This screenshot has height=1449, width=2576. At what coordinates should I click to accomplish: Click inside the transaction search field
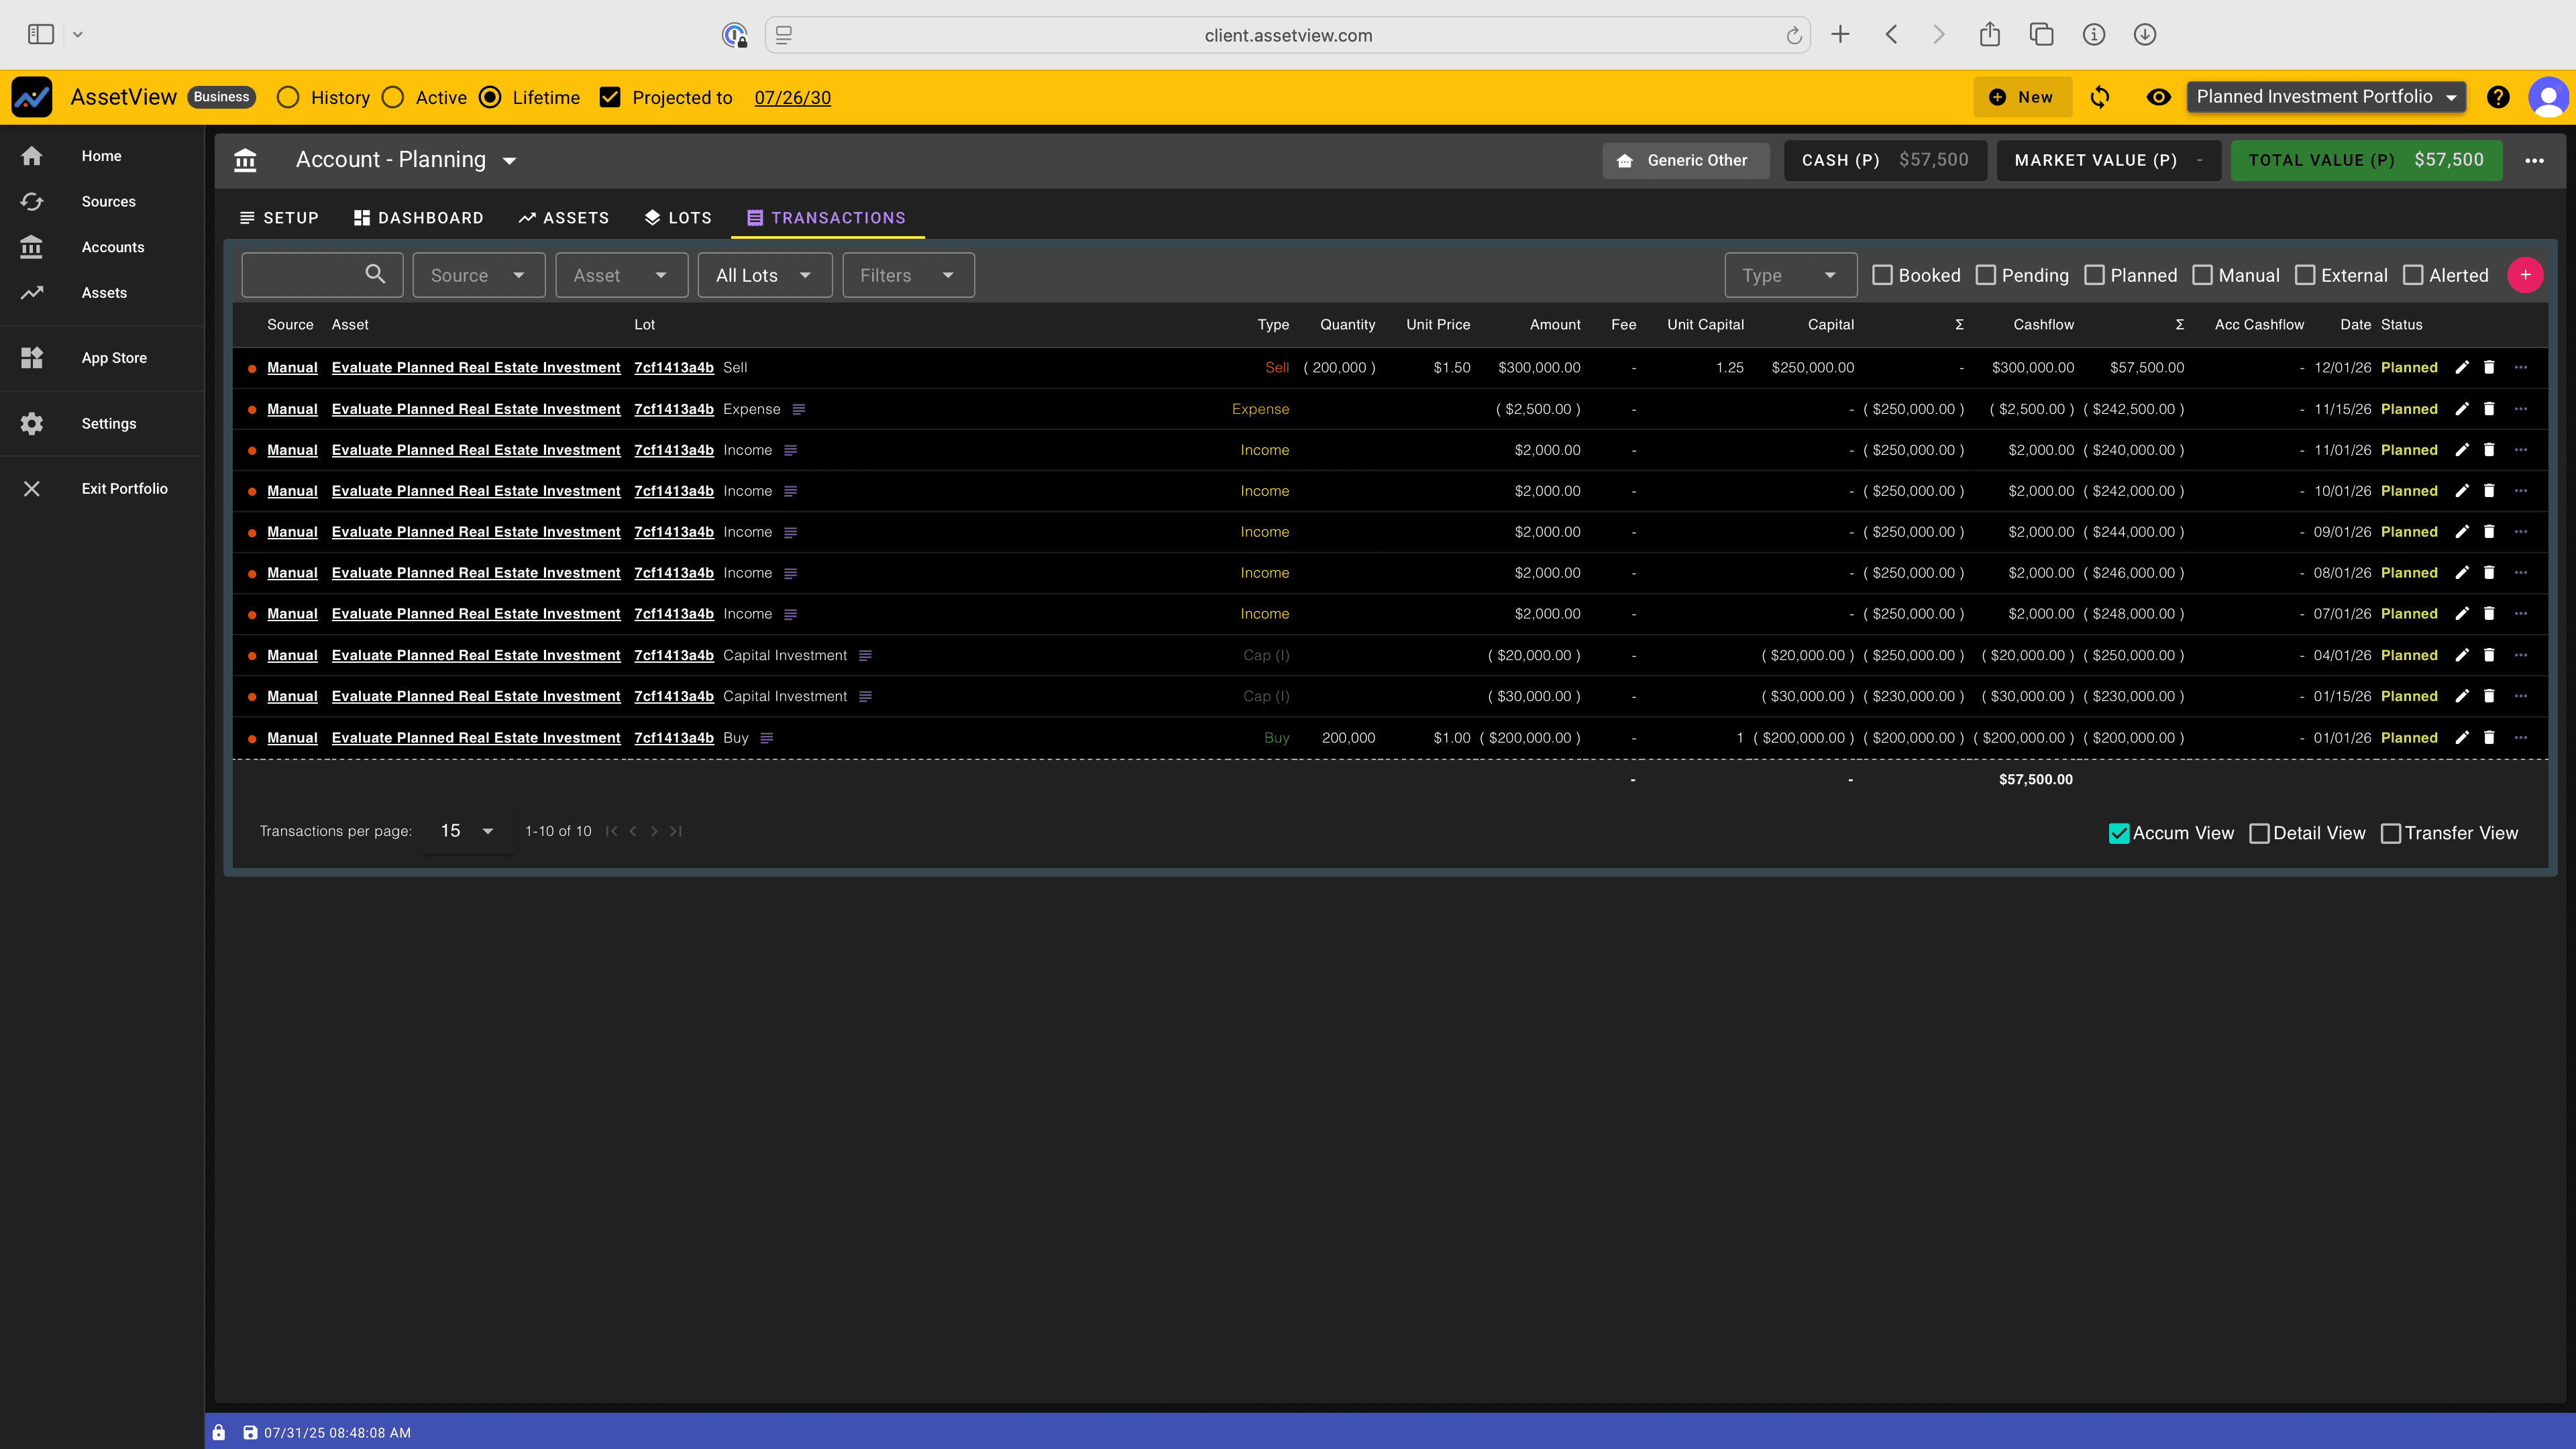[310, 274]
